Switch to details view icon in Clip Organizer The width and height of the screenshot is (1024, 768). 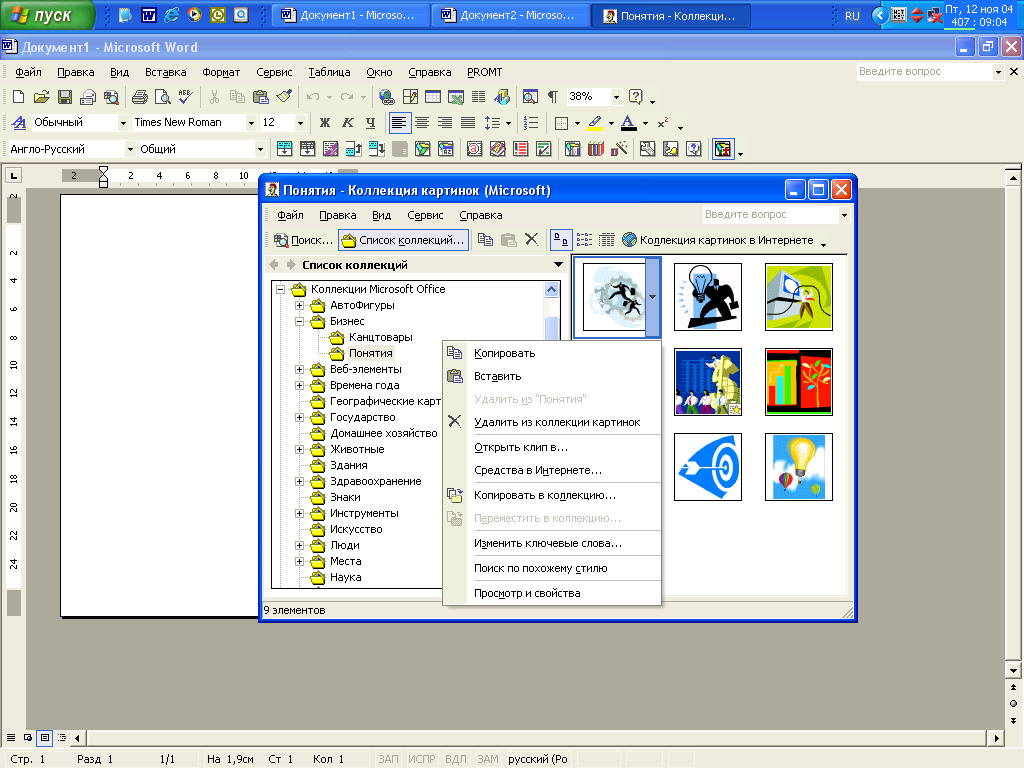point(607,240)
